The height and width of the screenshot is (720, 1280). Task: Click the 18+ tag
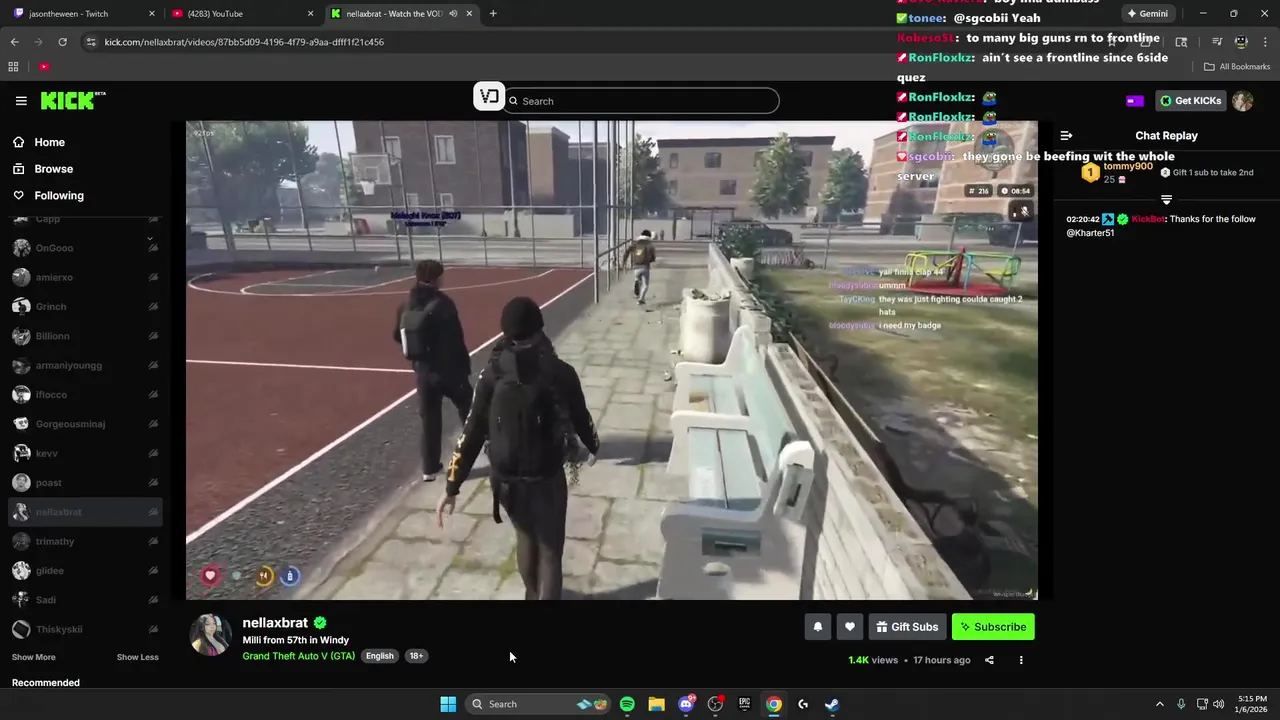tap(416, 656)
